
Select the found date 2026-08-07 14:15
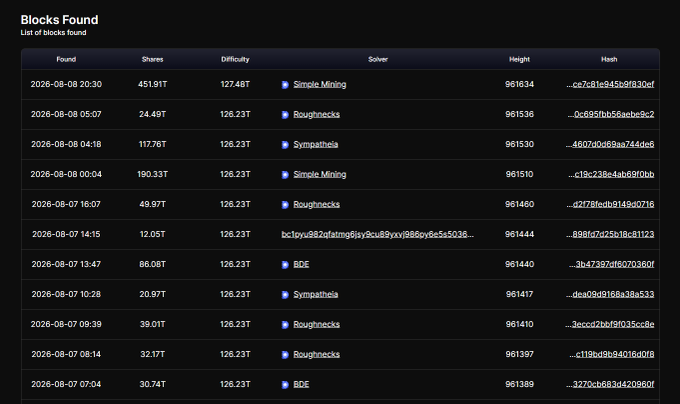66,234
